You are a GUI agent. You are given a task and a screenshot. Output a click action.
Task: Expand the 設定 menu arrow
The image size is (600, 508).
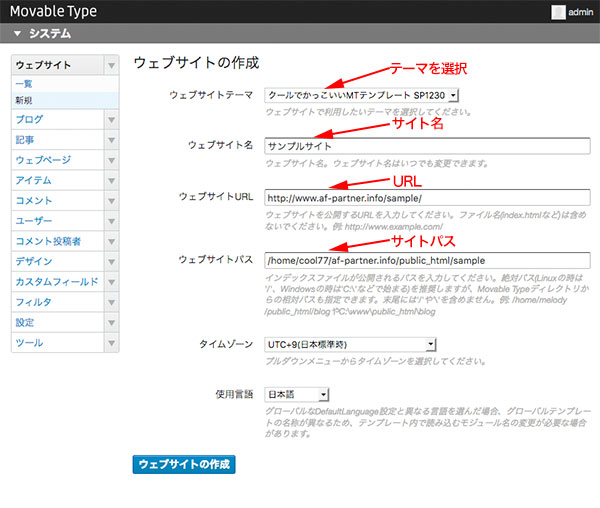[x=111, y=322]
